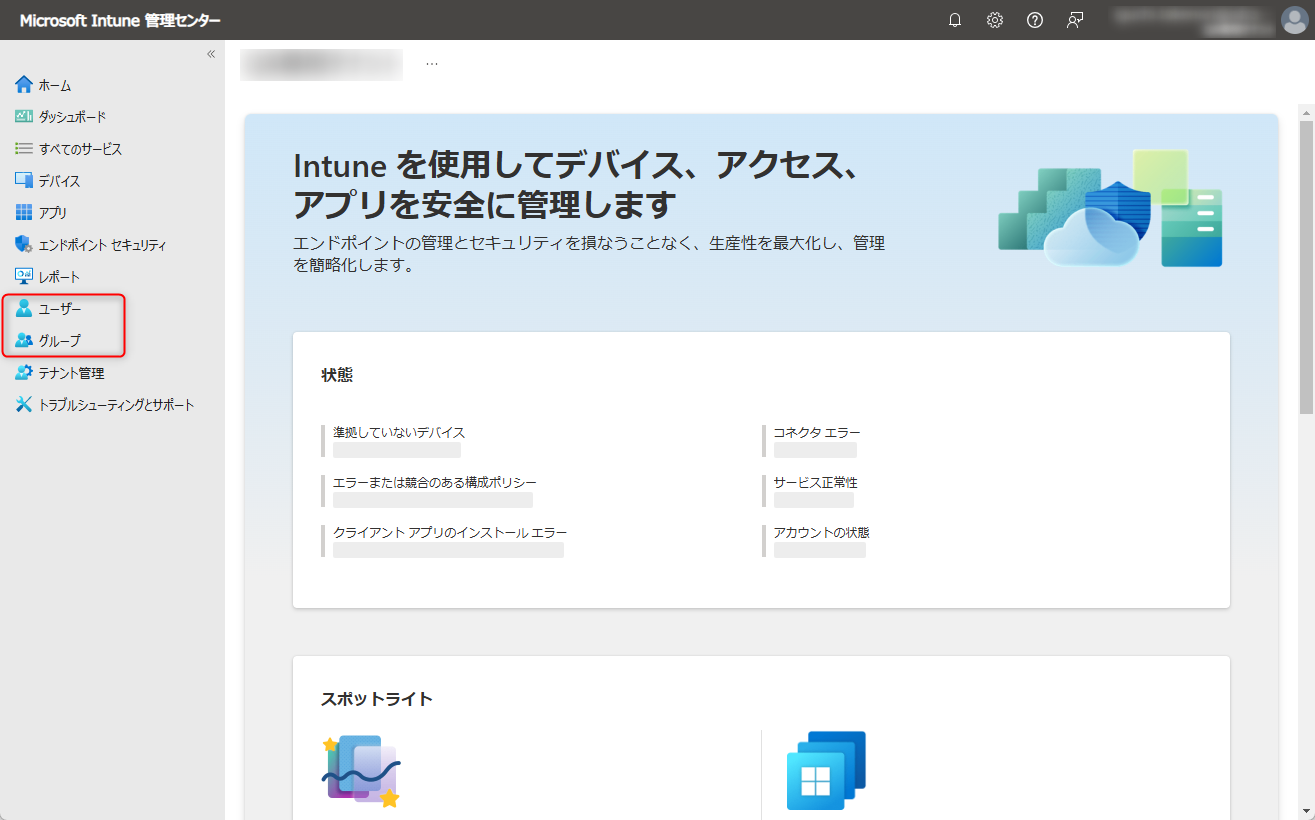Select the エンドポイント セキュリティ shield icon

pyautogui.click(x=24, y=245)
